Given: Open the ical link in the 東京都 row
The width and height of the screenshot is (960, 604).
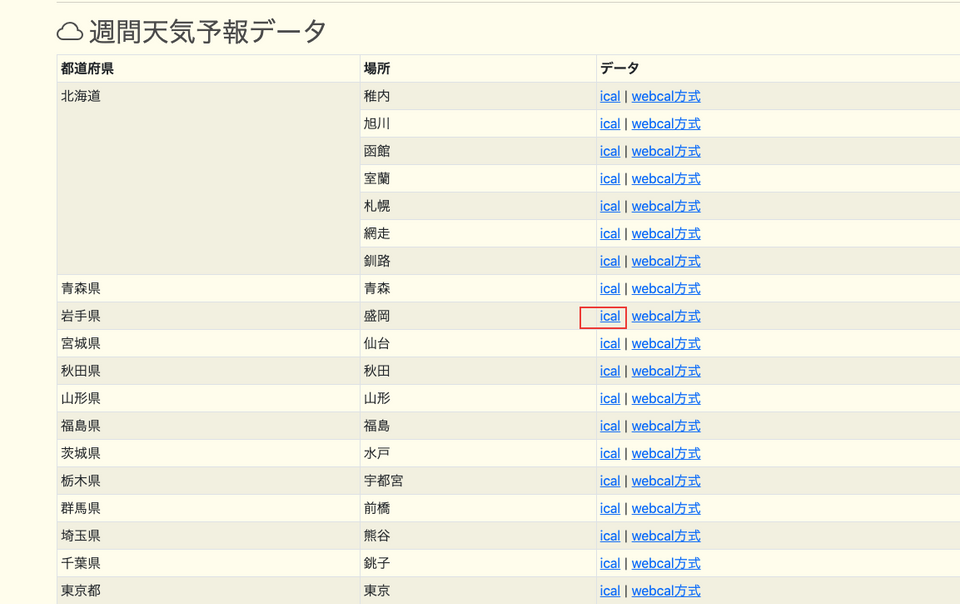Looking at the screenshot, I should point(610,592).
